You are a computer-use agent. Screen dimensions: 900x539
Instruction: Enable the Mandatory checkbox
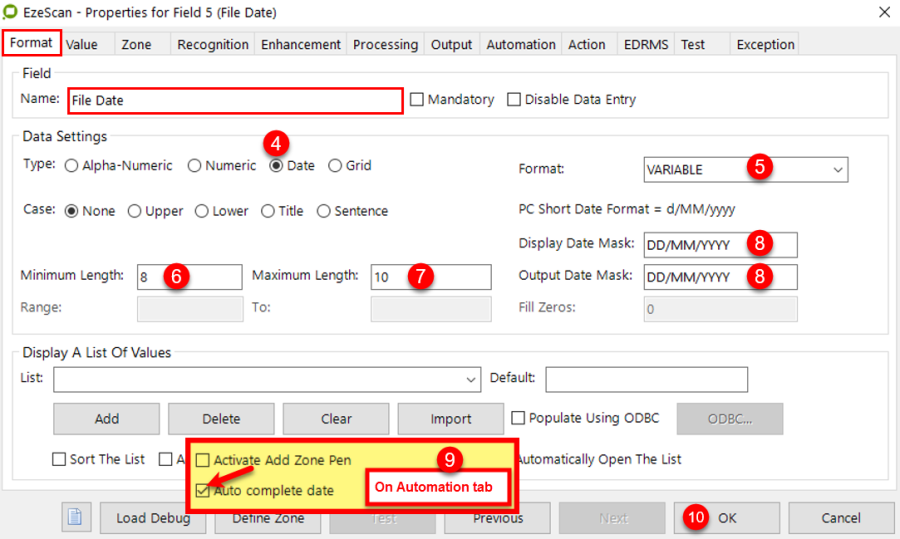[x=417, y=100]
